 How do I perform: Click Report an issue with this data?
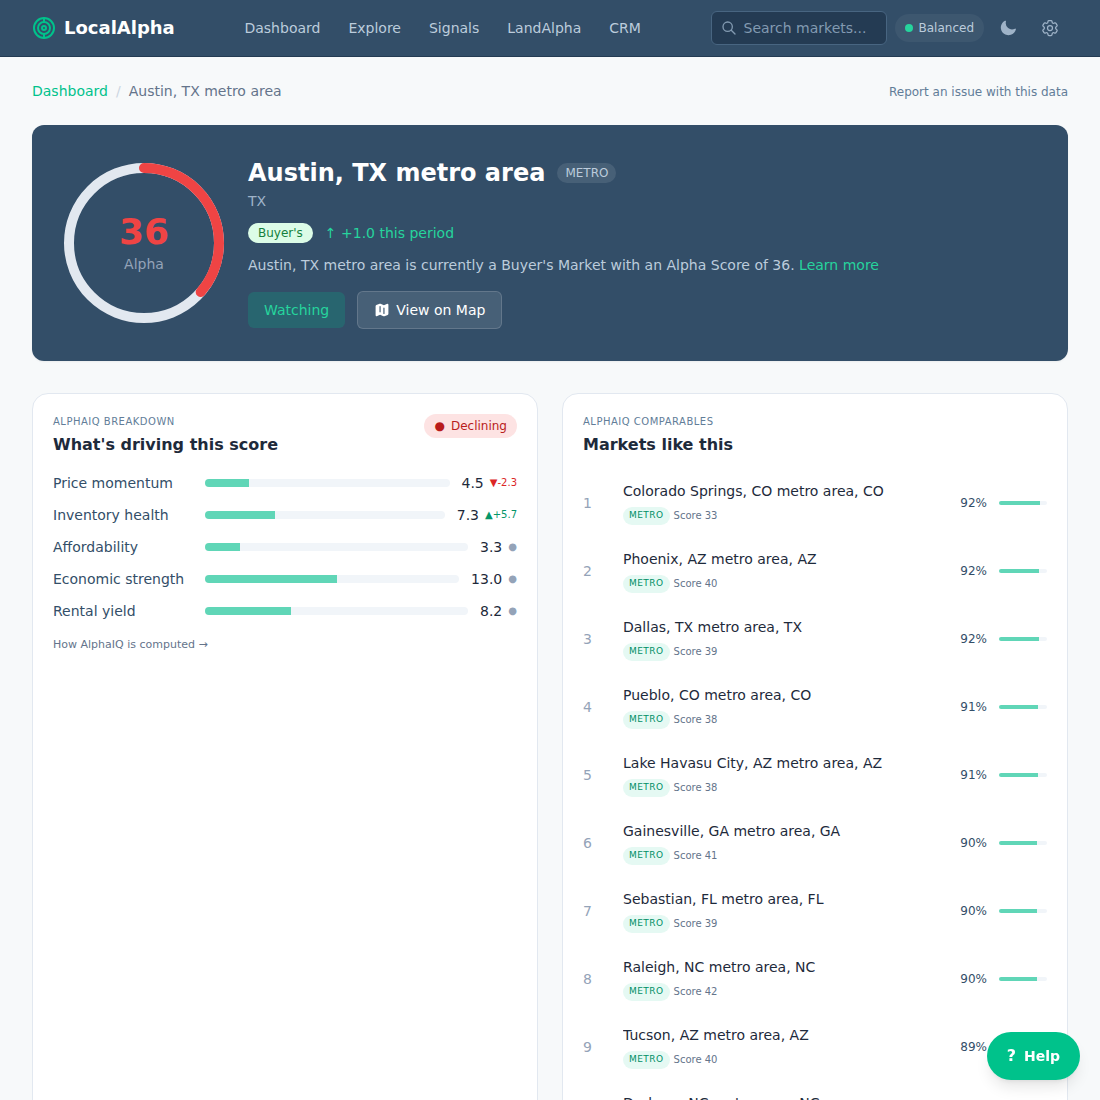tap(978, 91)
